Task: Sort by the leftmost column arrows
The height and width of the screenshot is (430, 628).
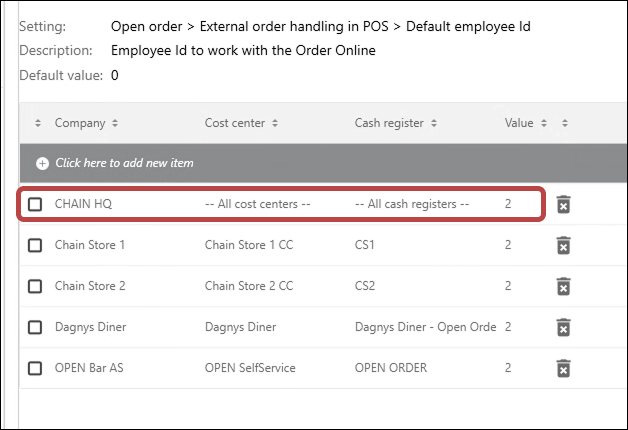Action: click(x=38, y=123)
